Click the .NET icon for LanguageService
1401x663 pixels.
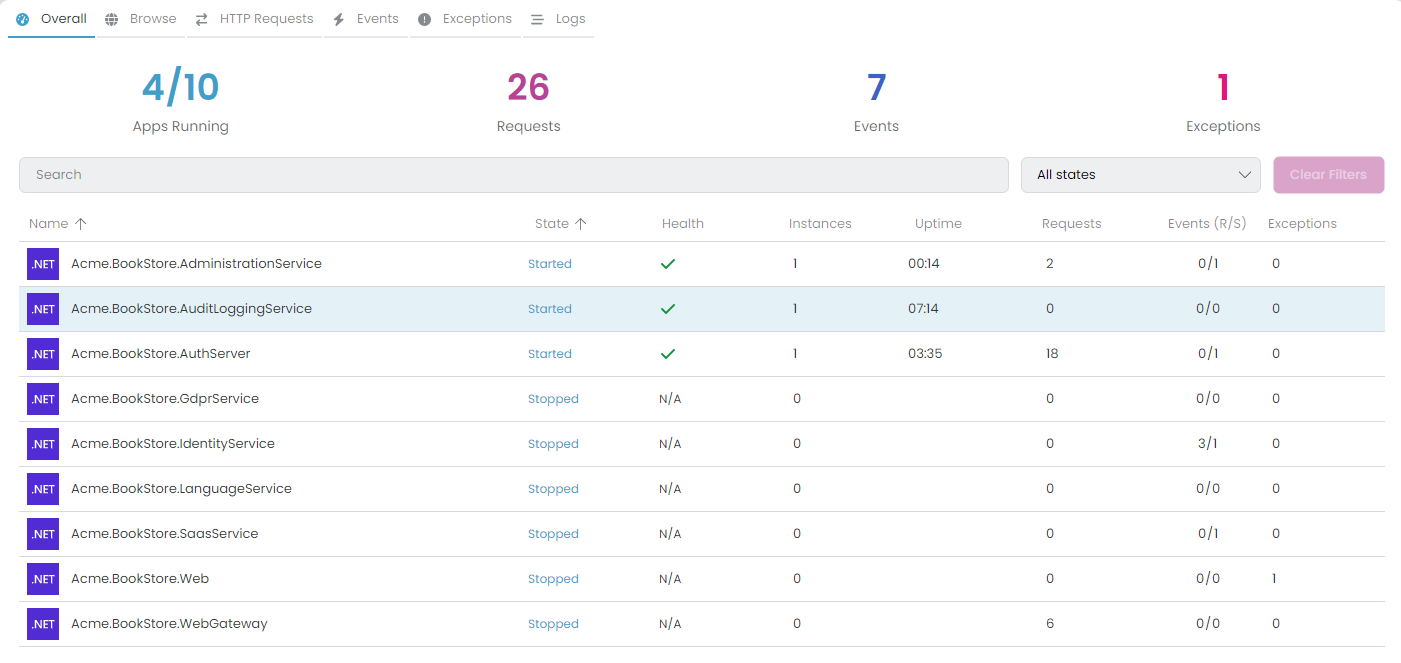click(43, 489)
